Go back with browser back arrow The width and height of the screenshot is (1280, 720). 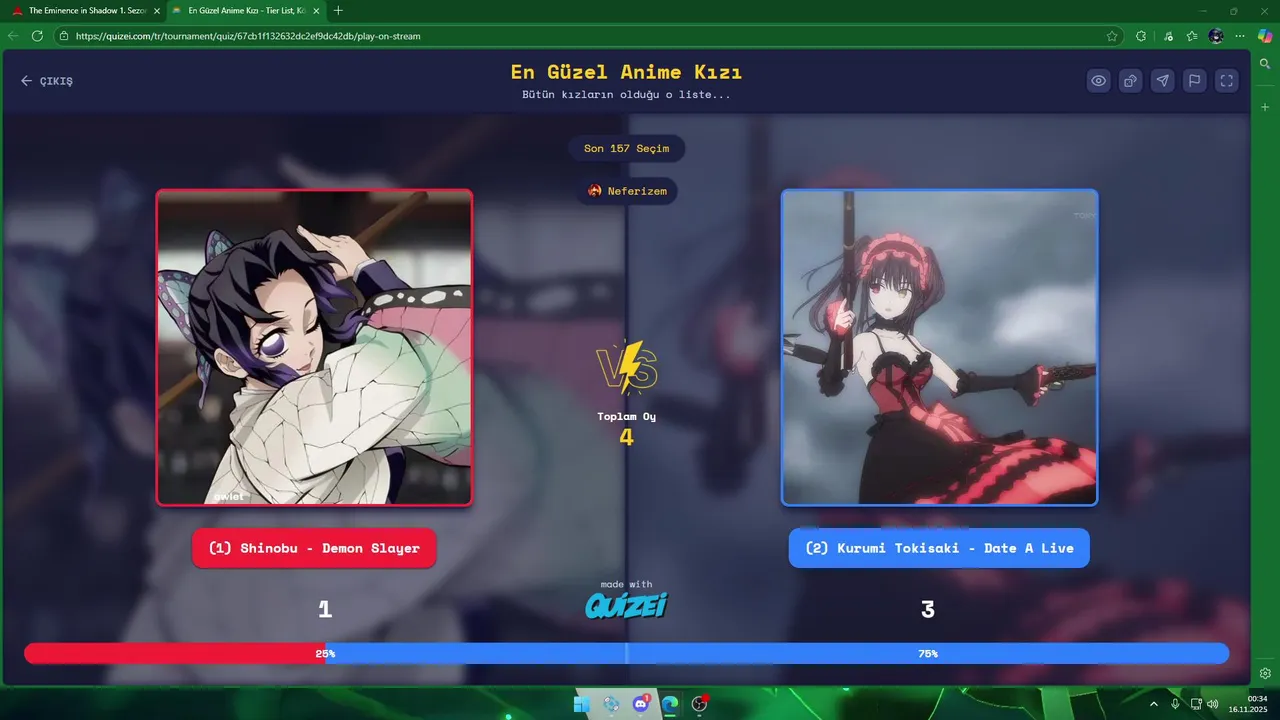click(13, 36)
